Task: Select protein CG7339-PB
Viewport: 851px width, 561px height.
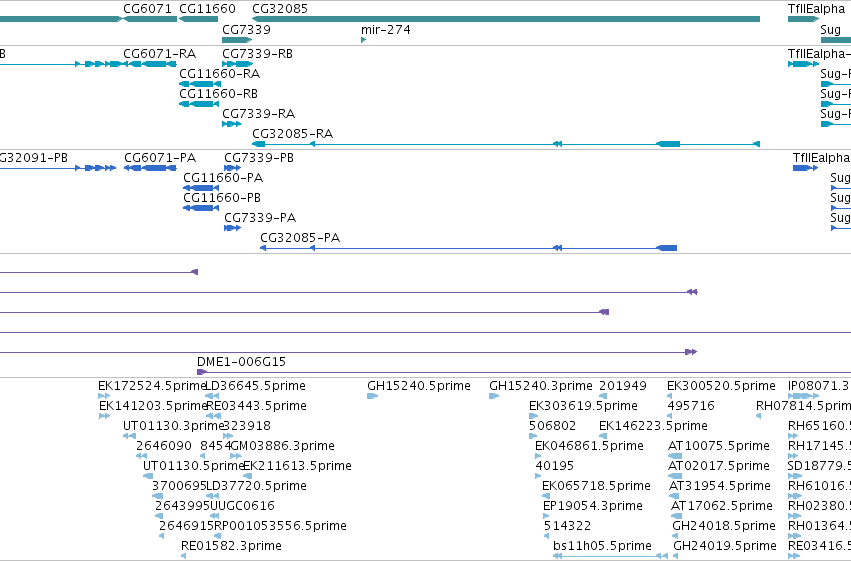Action: [259, 158]
